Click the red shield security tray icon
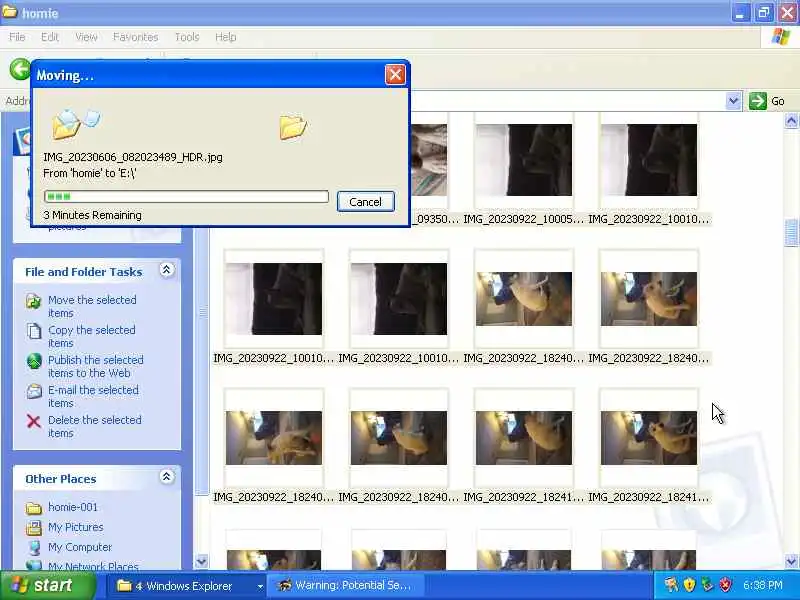The image size is (800, 600). (725, 585)
